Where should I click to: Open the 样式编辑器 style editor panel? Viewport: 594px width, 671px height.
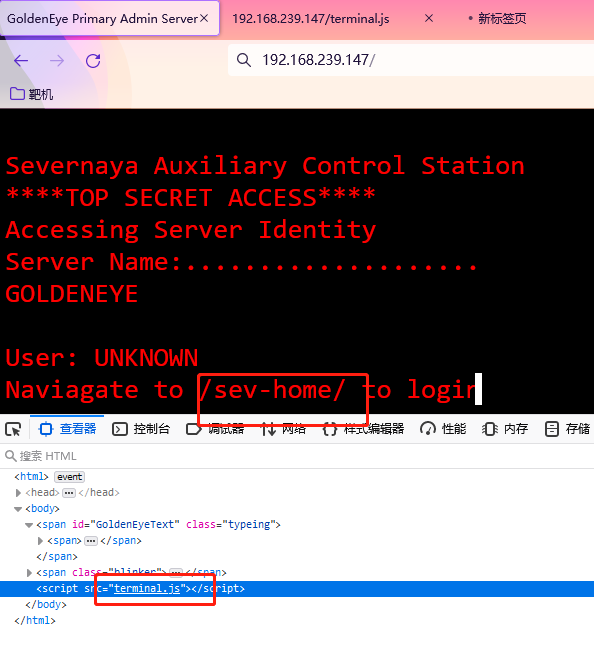pyautogui.click(x=363, y=428)
